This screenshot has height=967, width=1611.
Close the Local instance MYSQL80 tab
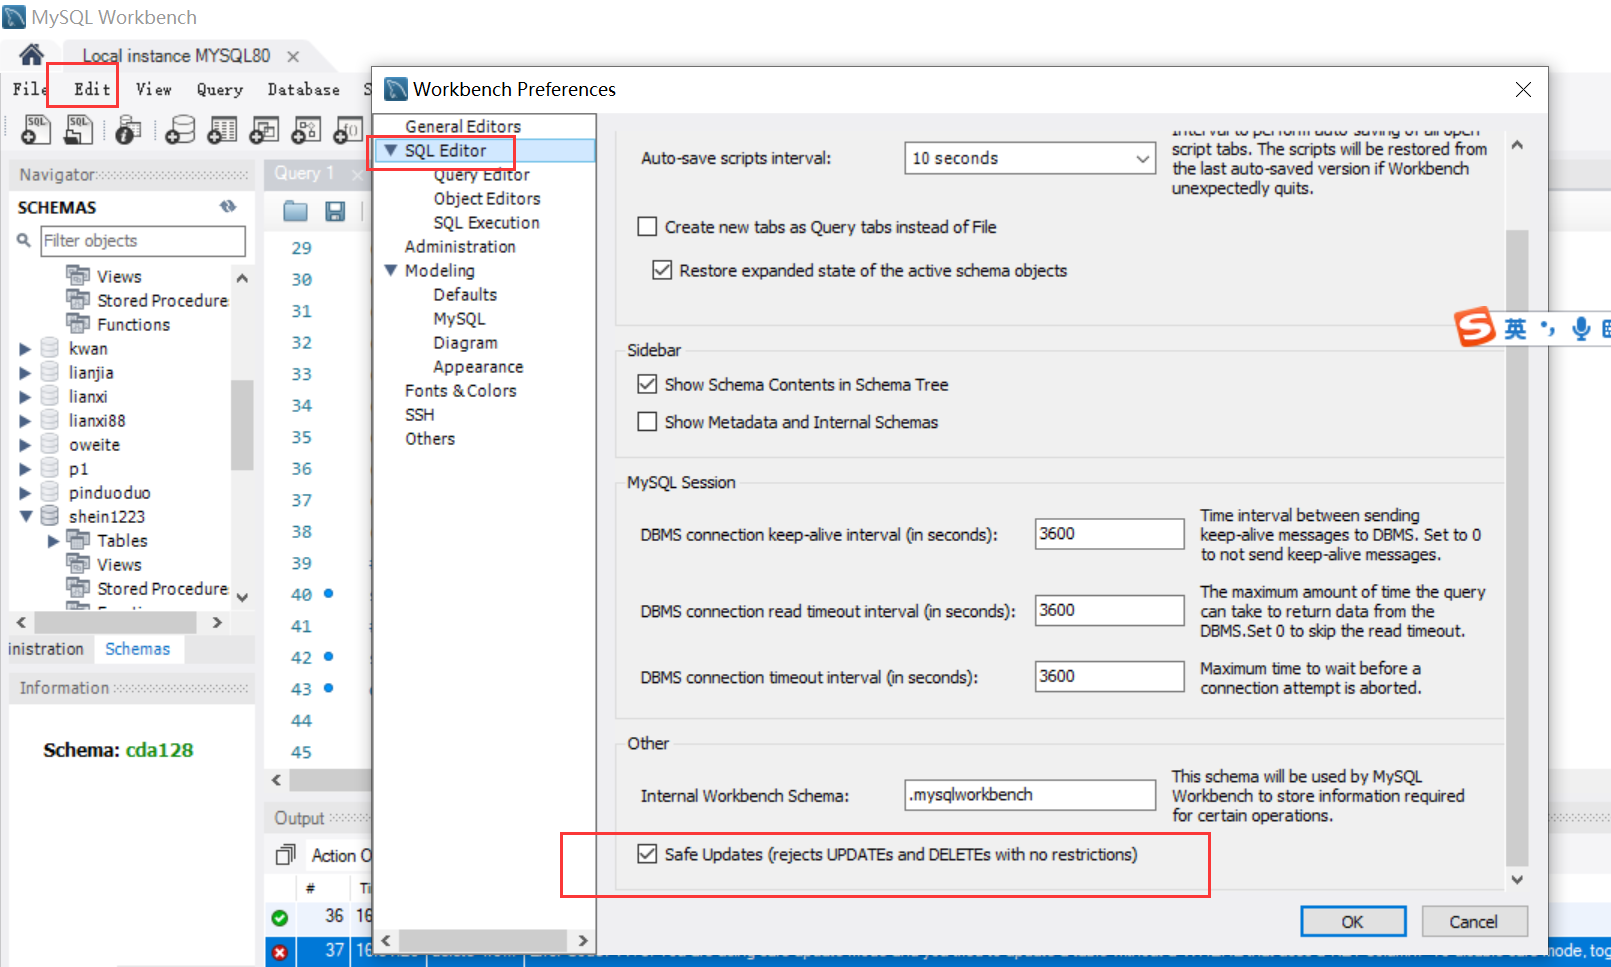click(293, 56)
